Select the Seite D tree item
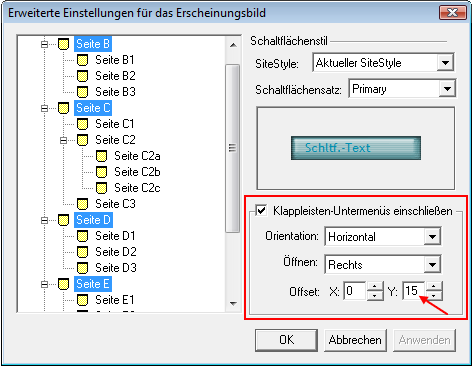Viewport: 472px width, 366px height. [x=93, y=220]
